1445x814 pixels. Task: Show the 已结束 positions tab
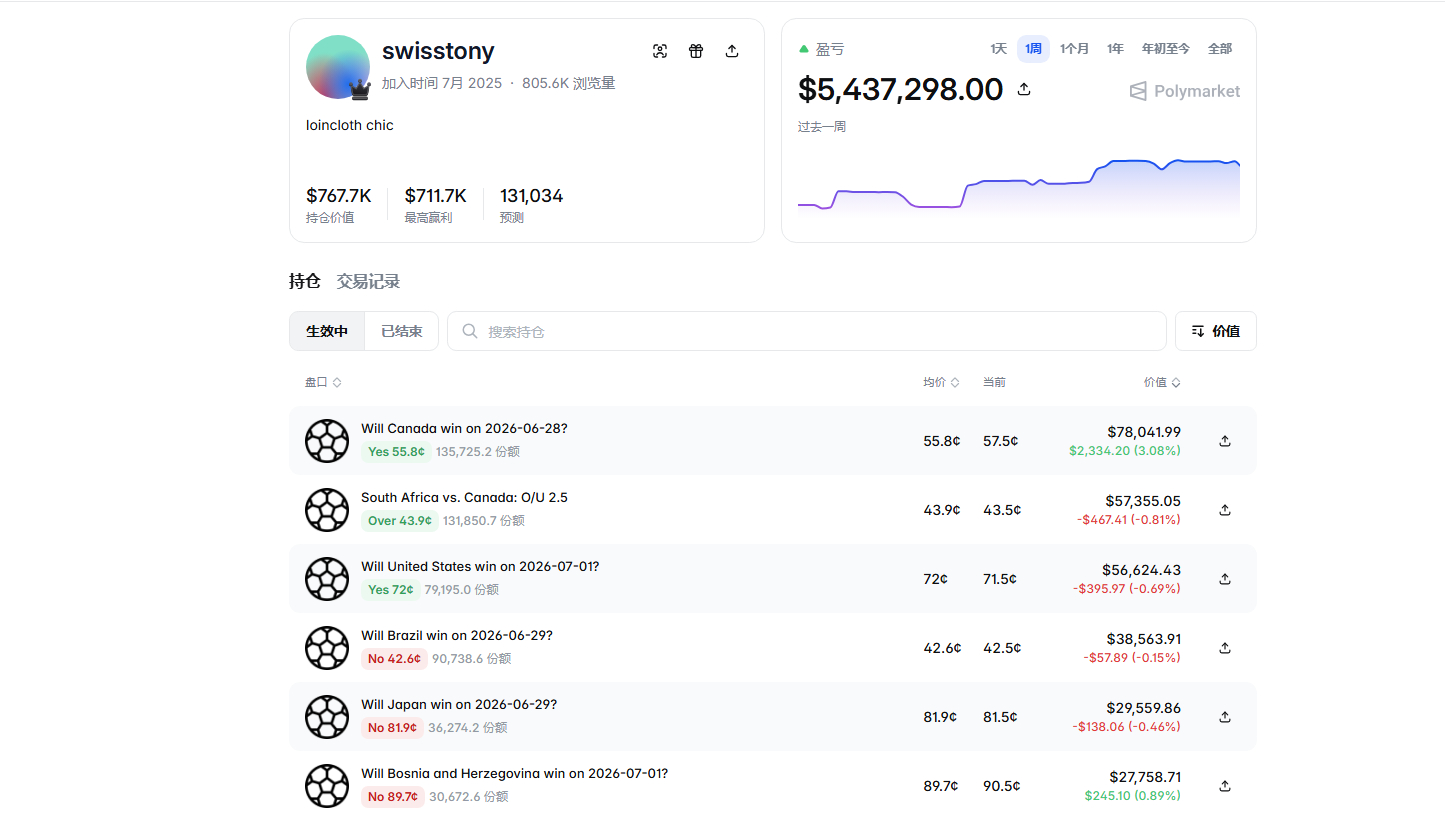click(402, 331)
